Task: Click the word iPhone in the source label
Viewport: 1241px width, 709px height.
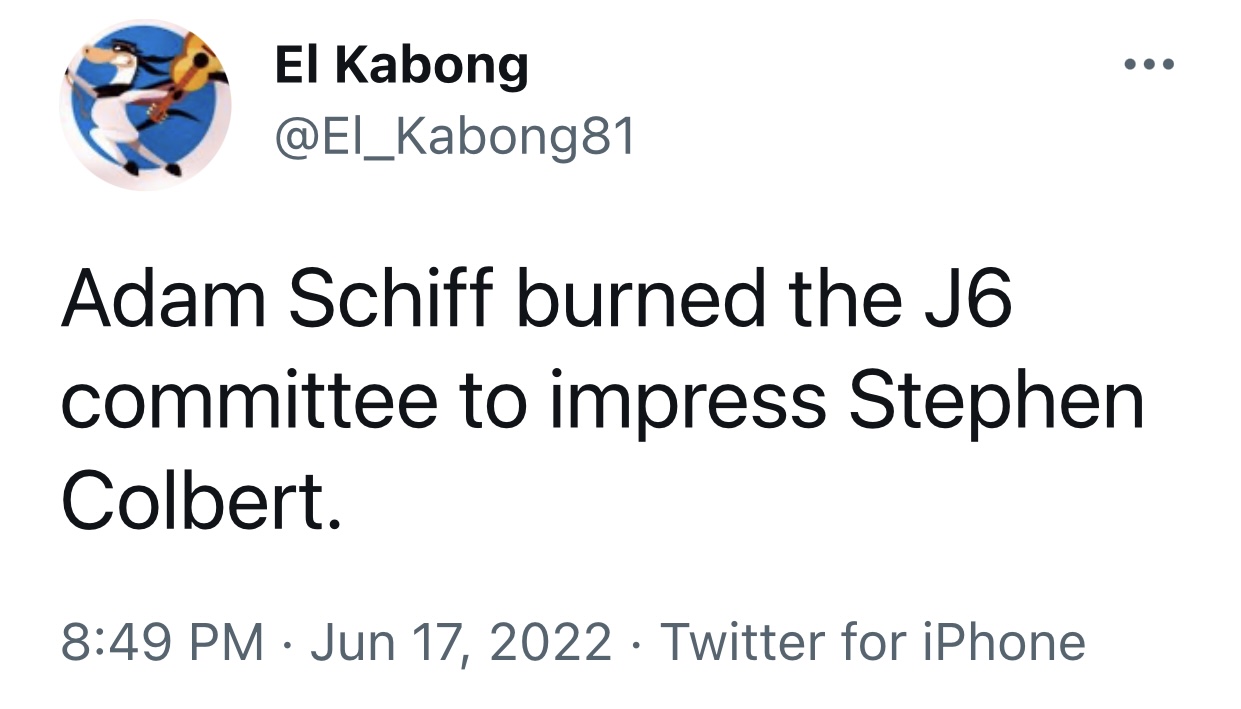Action: click(1002, 641)
